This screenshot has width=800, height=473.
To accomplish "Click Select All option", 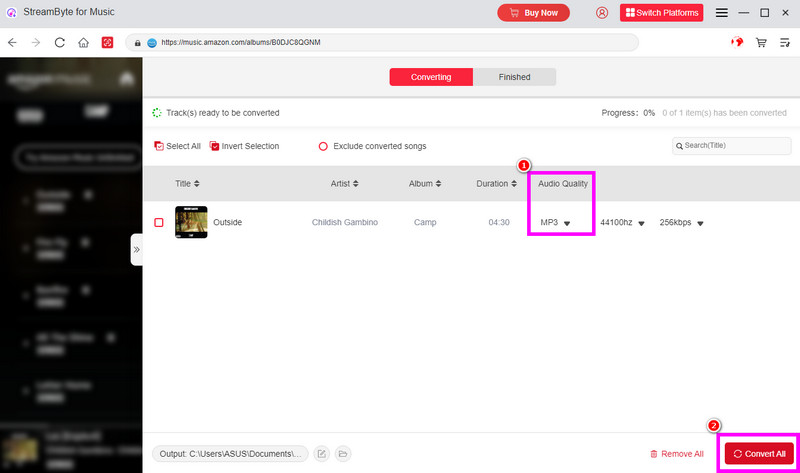I will [x=177, y=146].
